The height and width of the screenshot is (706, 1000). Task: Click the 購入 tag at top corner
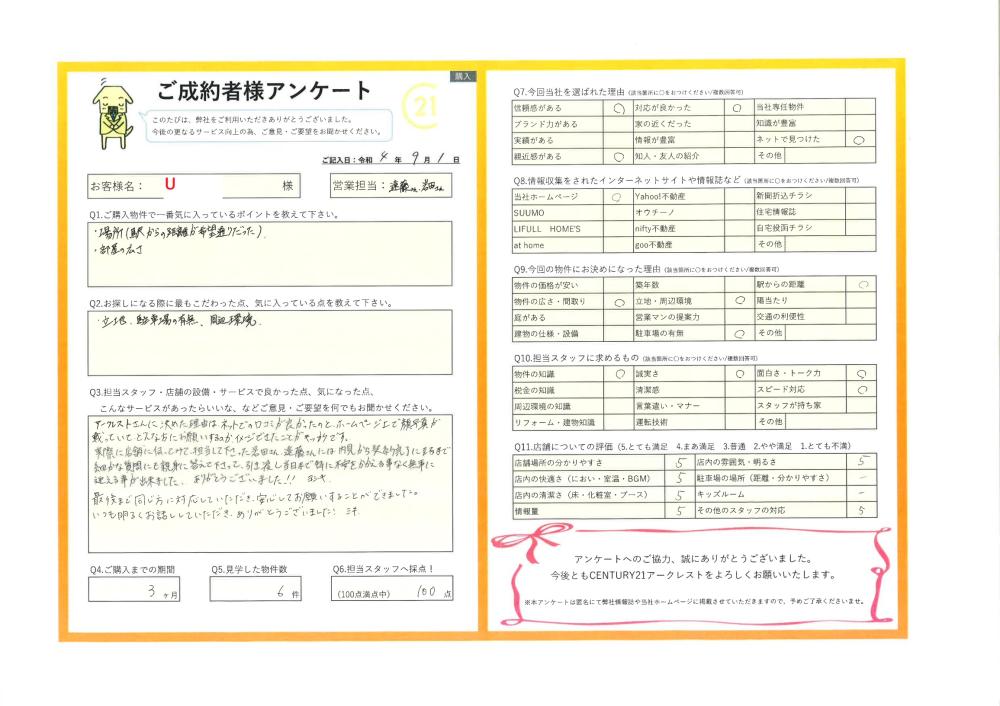click(x=461, y=76)
